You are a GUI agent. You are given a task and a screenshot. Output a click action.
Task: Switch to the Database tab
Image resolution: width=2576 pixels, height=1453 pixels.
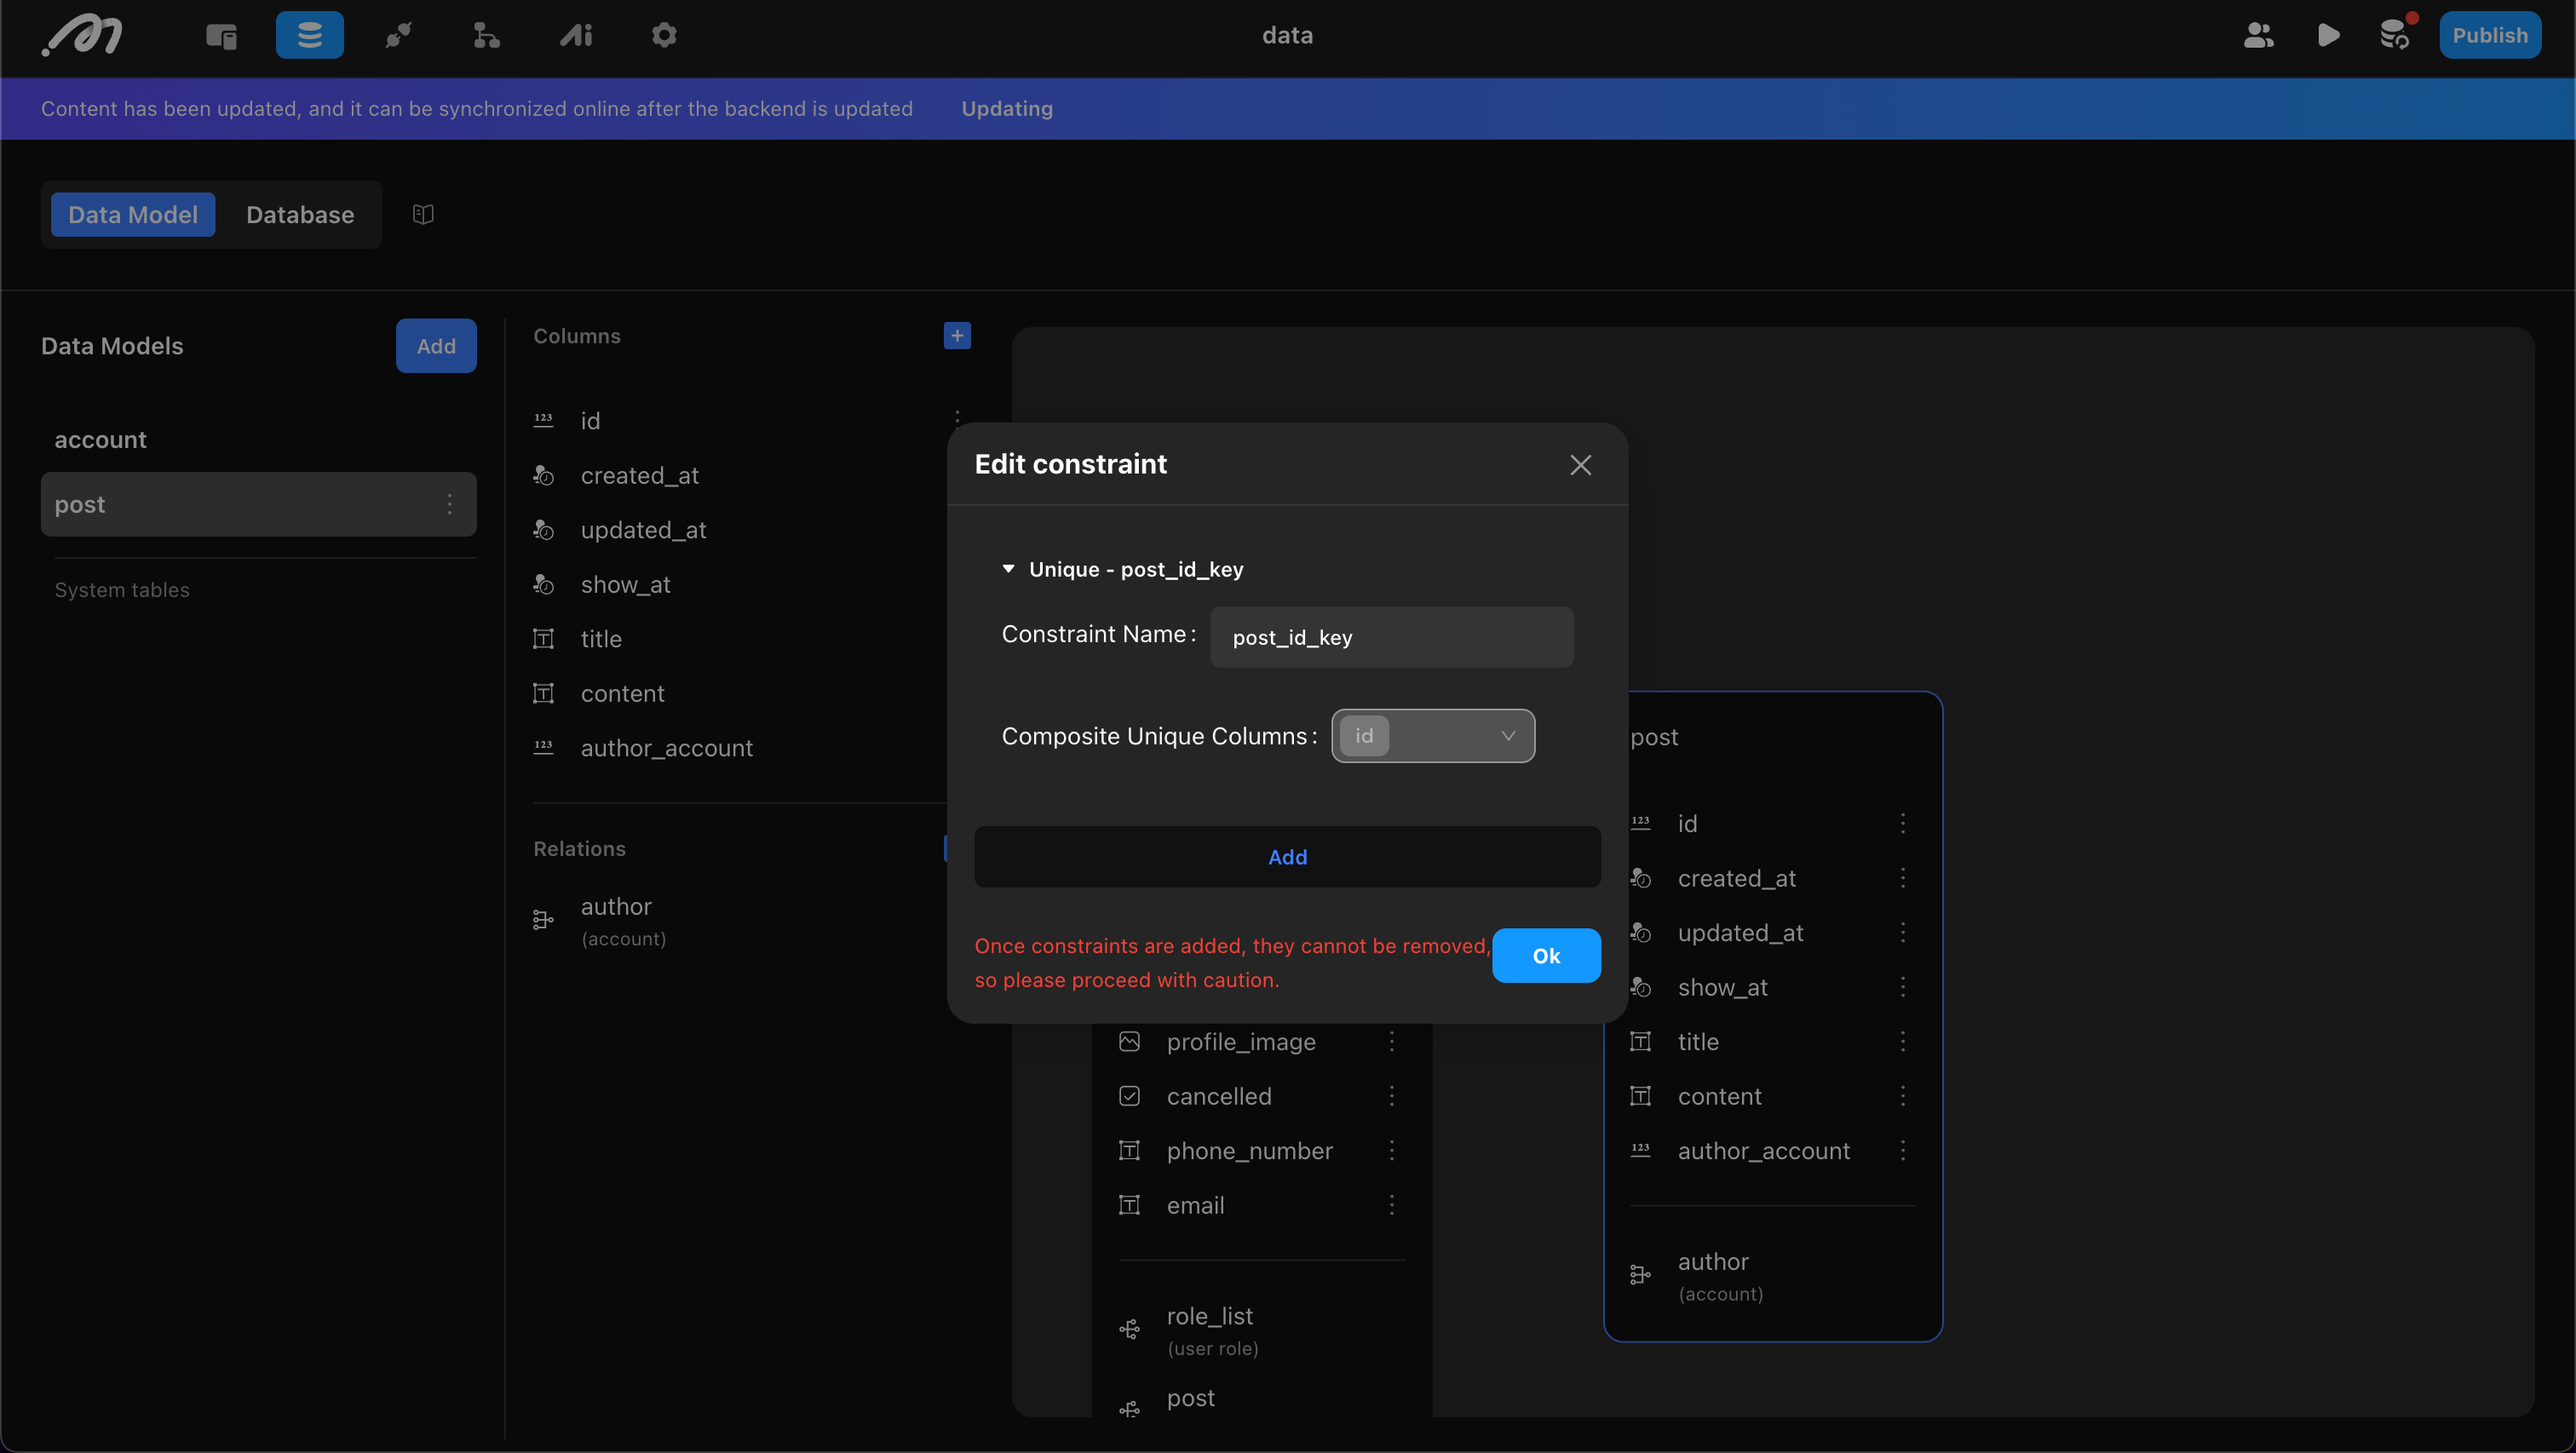pyautogui.click(x=300, y=214)
